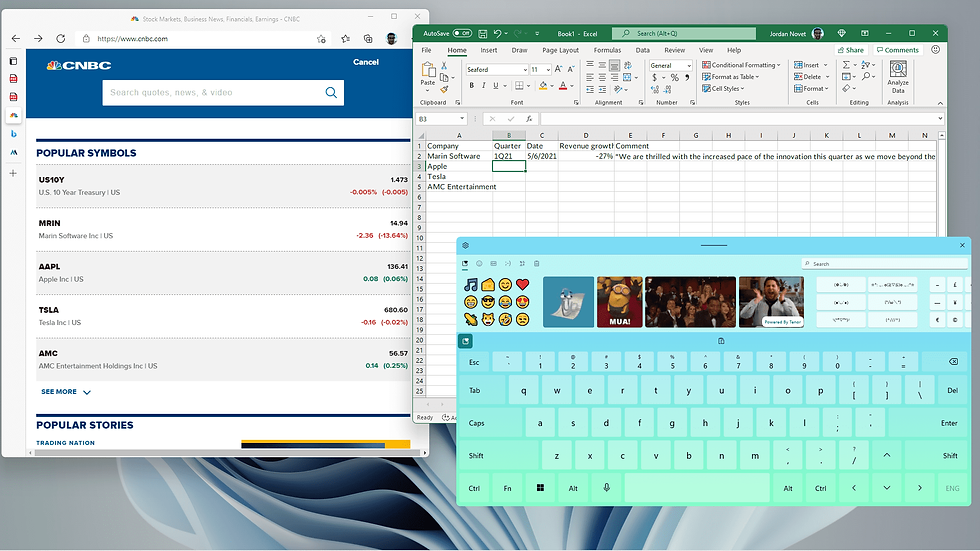Click the Percent Style icon
The image size is (980, 551).
pyautogui.click(x=674, y=77)
